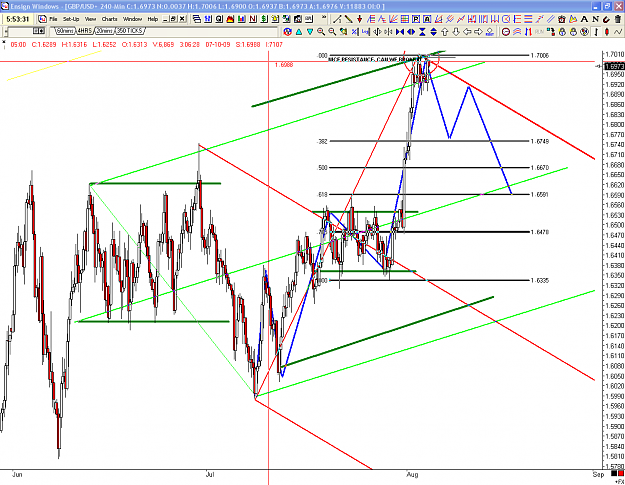This screenshot has width=625, height=485.
Task: Shift chart right with white arrow
Action: 479,31
